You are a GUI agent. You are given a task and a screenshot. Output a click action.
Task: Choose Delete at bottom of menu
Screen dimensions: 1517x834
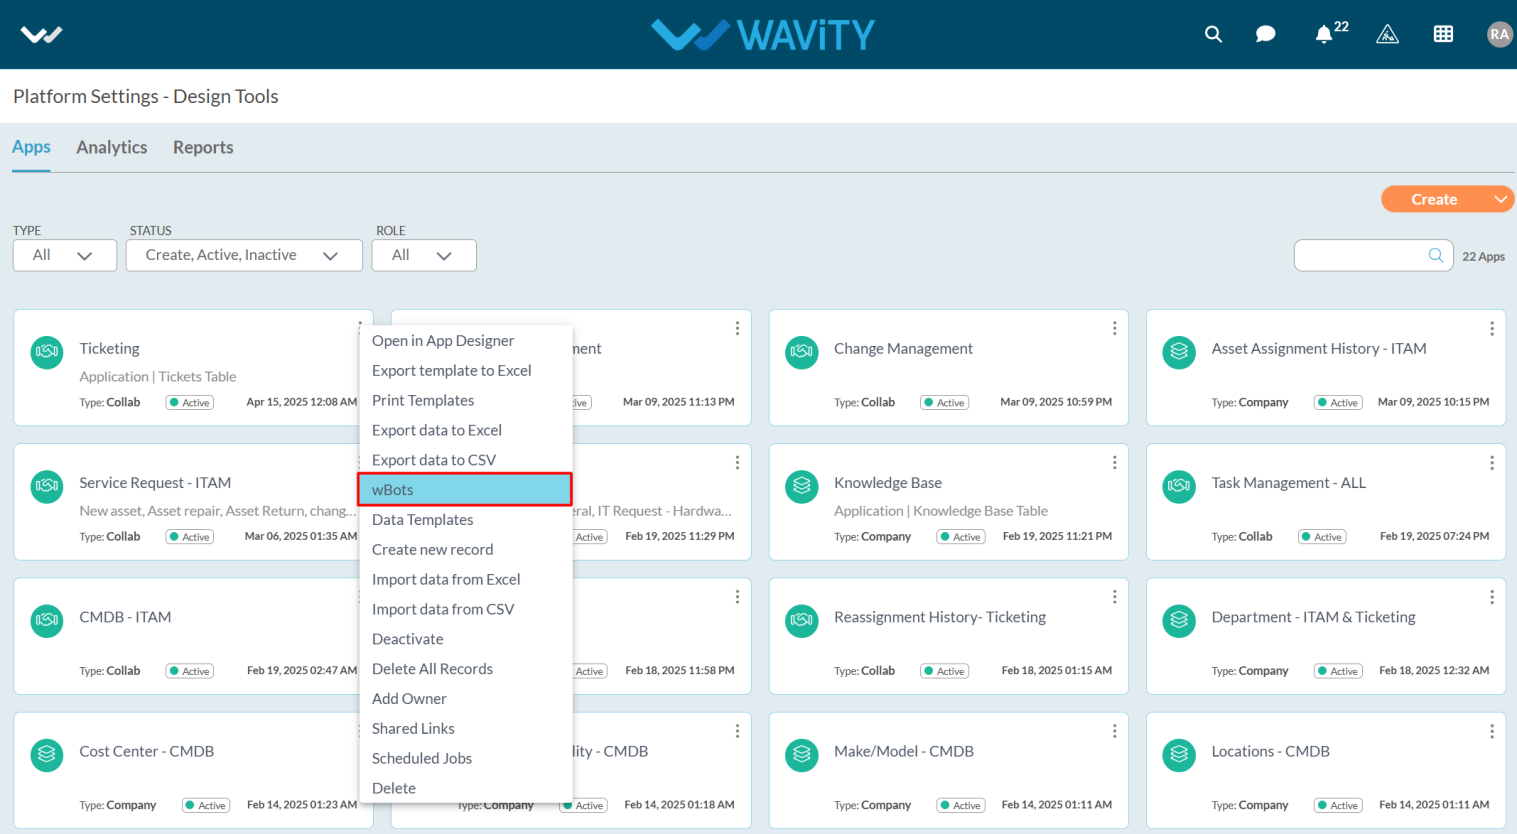(394, 788)
